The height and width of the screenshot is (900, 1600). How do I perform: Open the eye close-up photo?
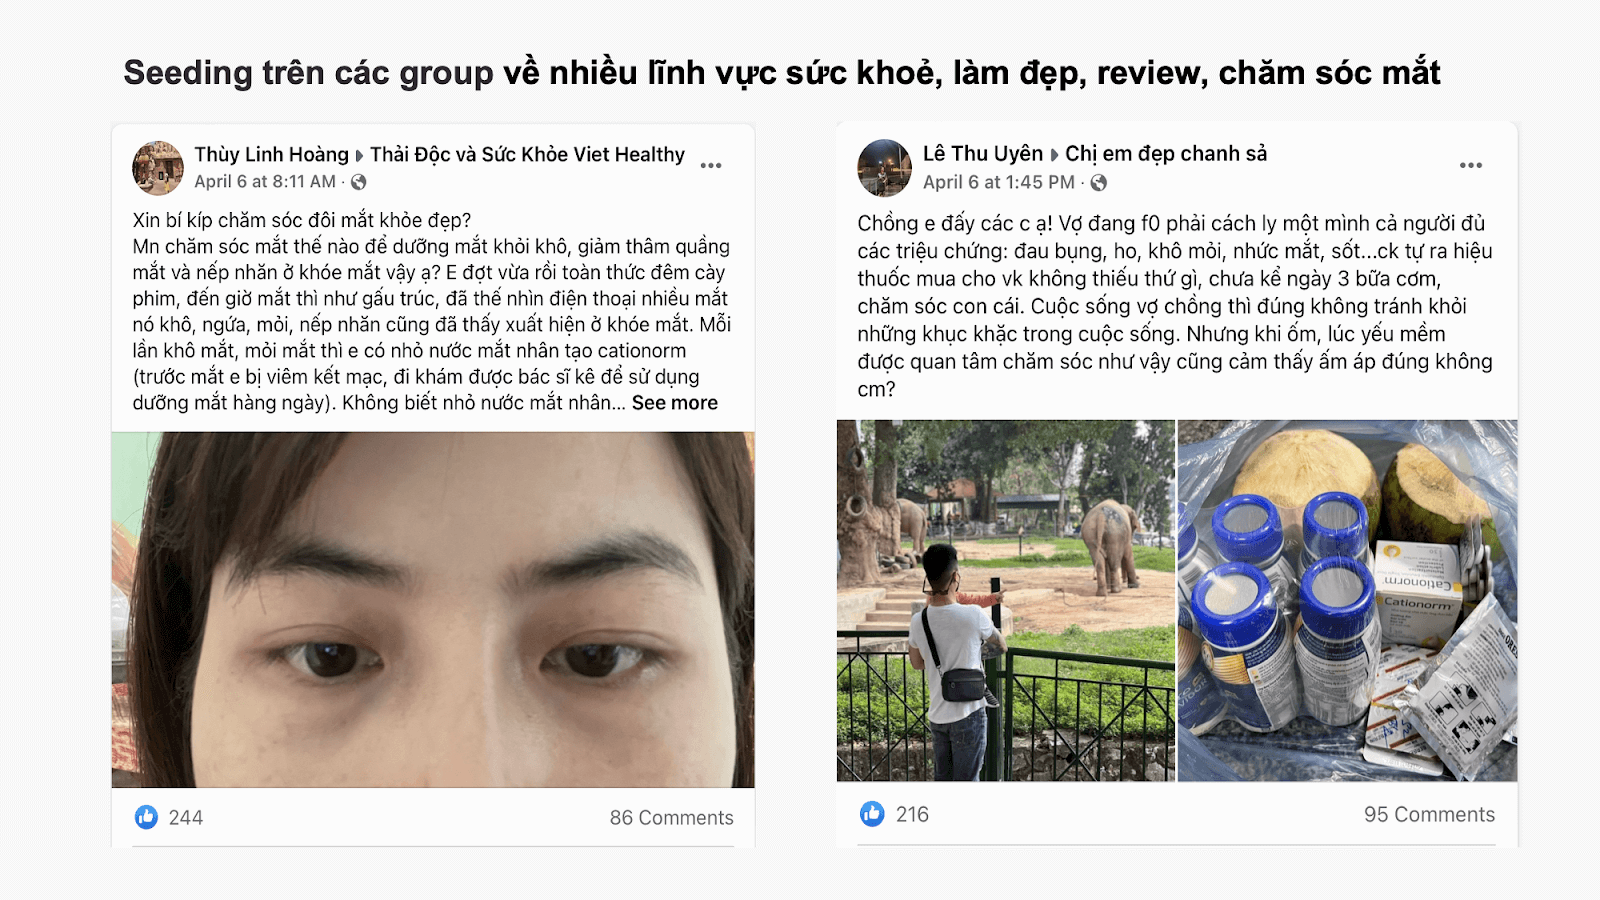(433, 610)
